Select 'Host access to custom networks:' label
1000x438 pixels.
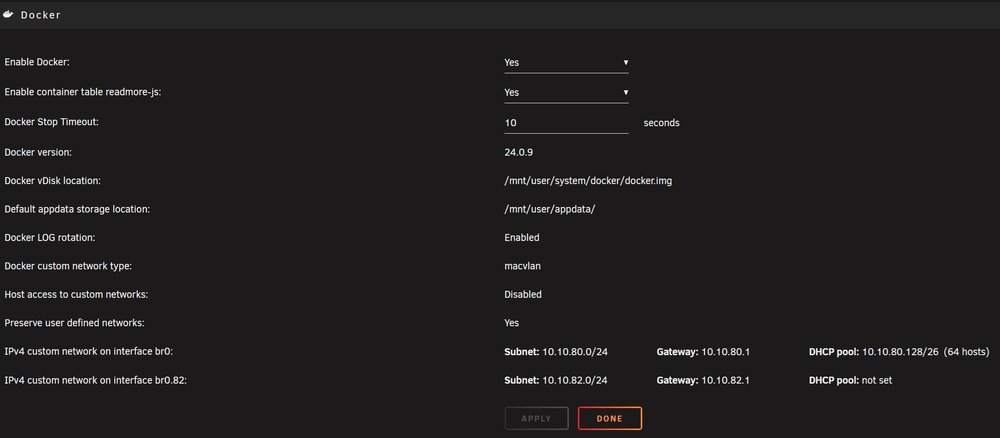coord(76,295)
